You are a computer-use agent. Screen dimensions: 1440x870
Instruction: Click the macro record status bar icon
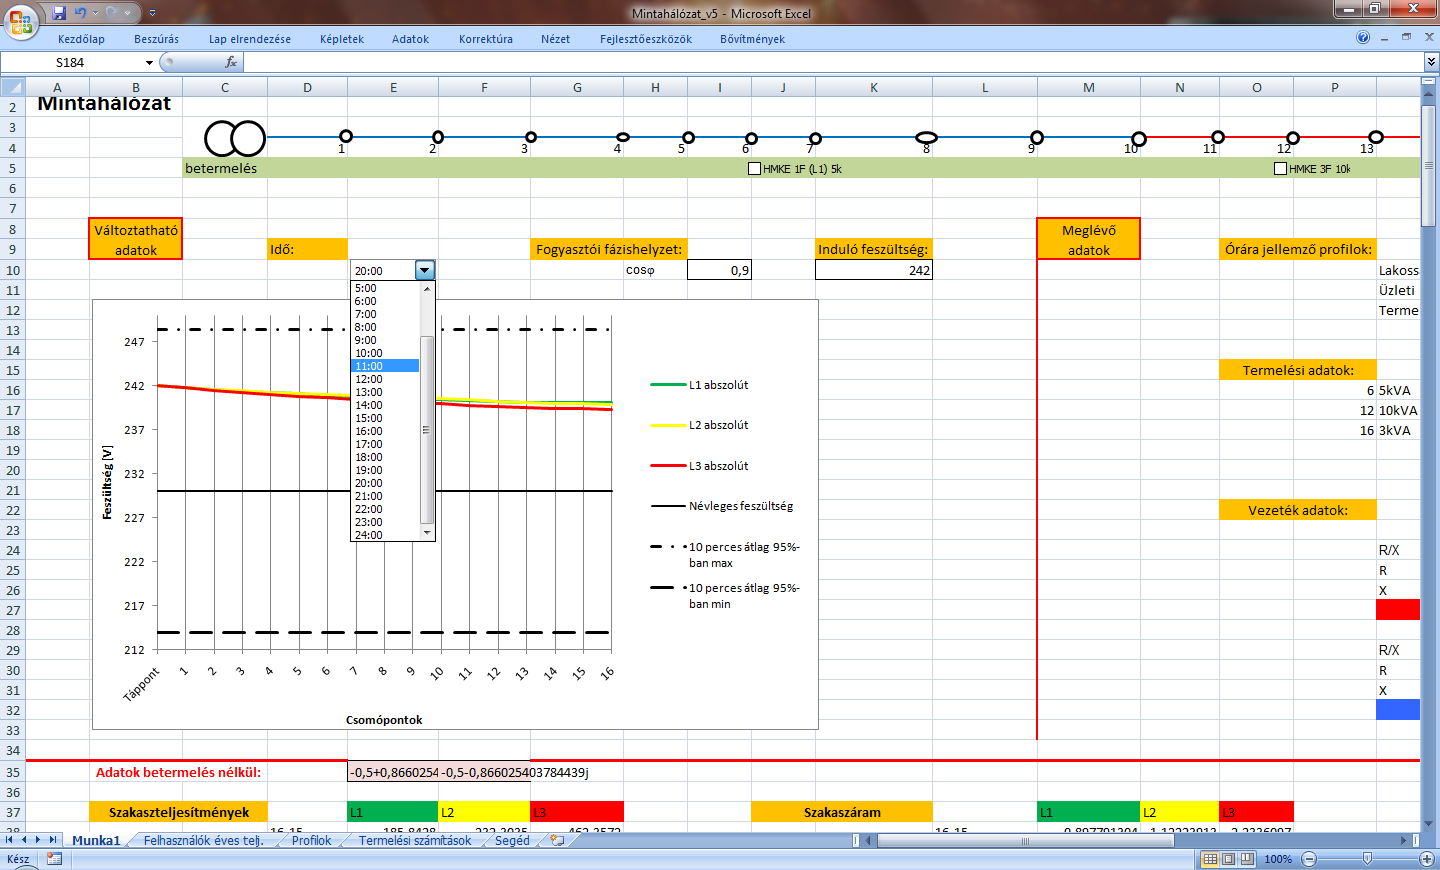click(54, 859)
